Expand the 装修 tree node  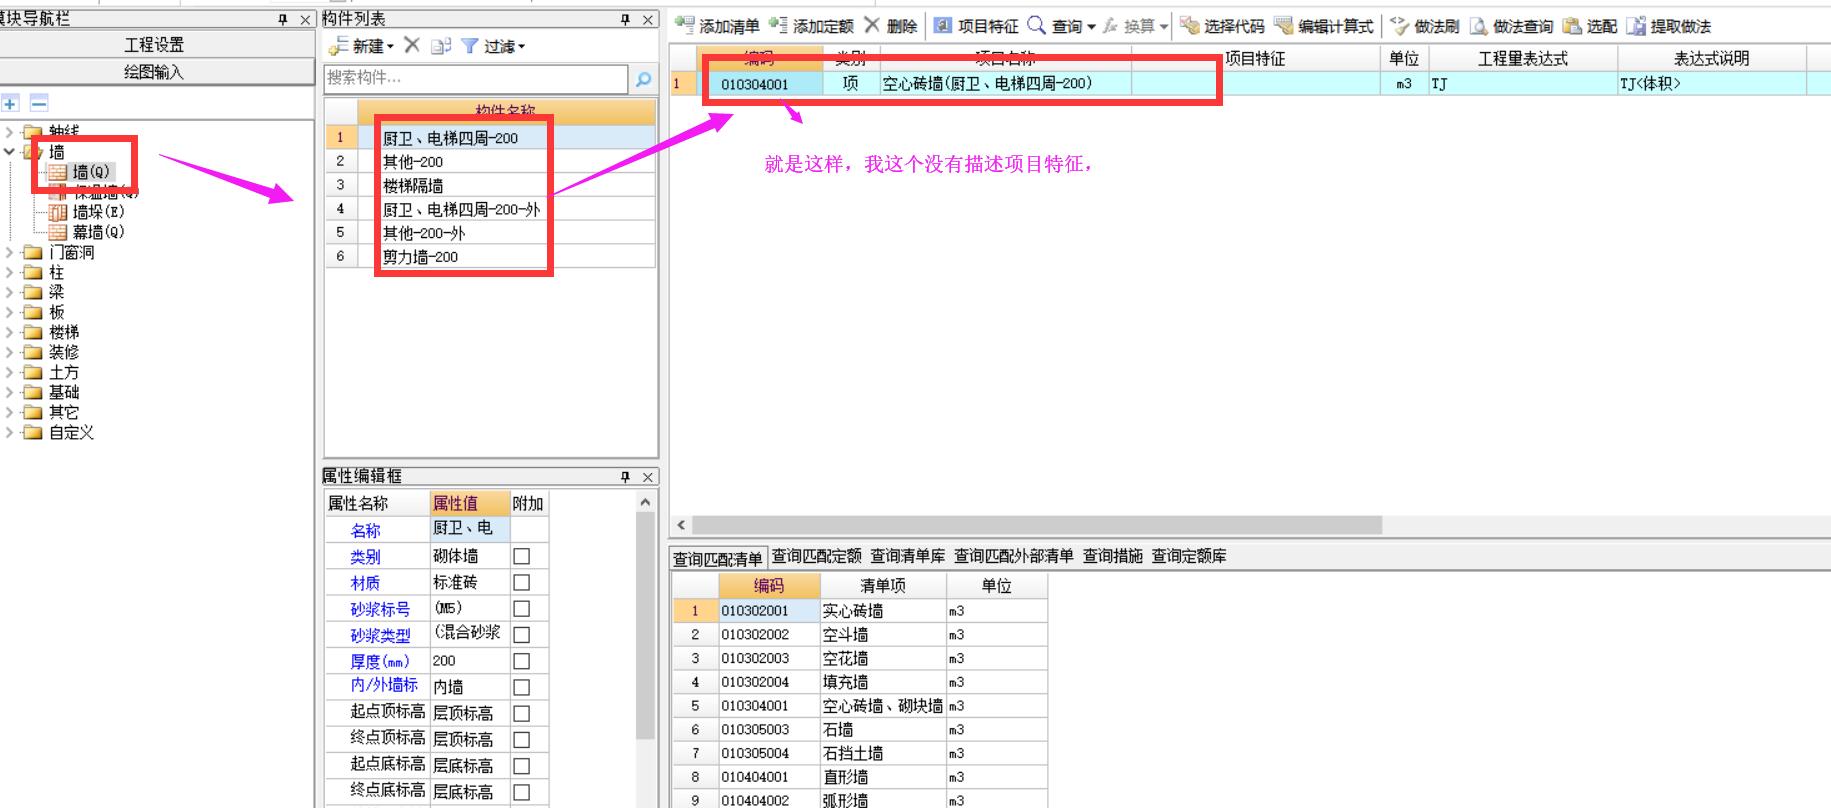9,352
